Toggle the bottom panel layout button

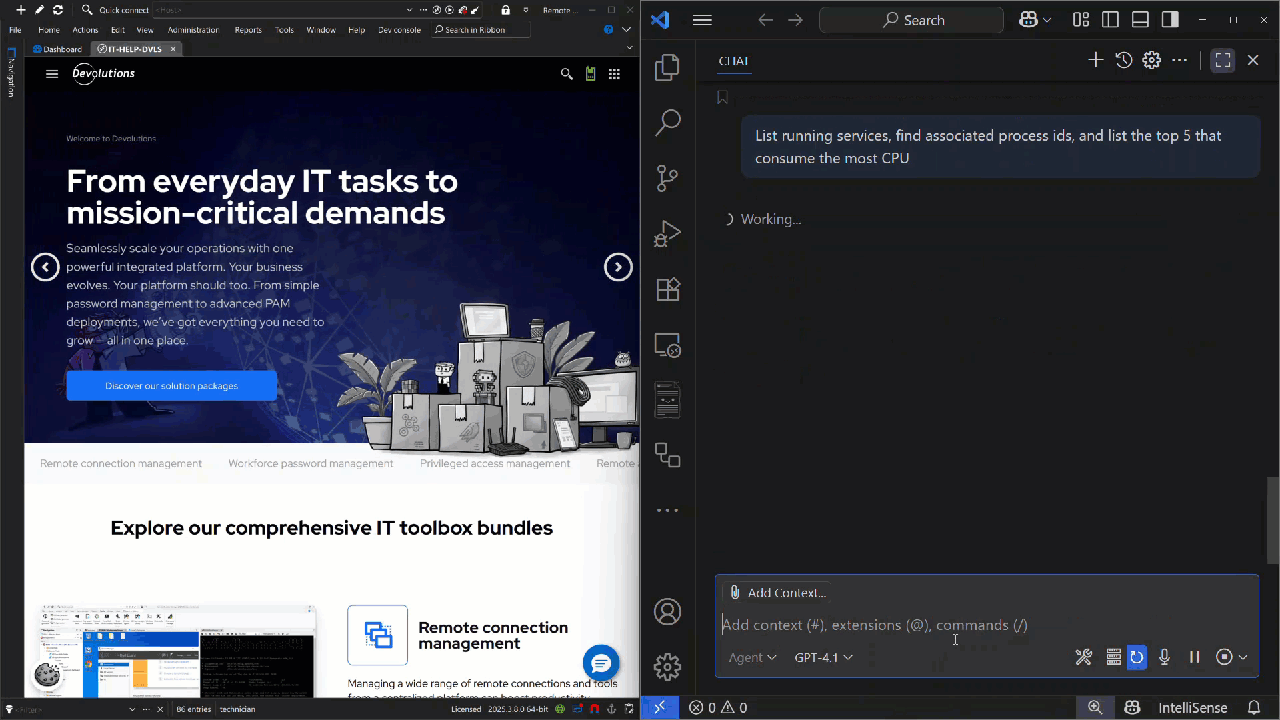coord(1140,20)
